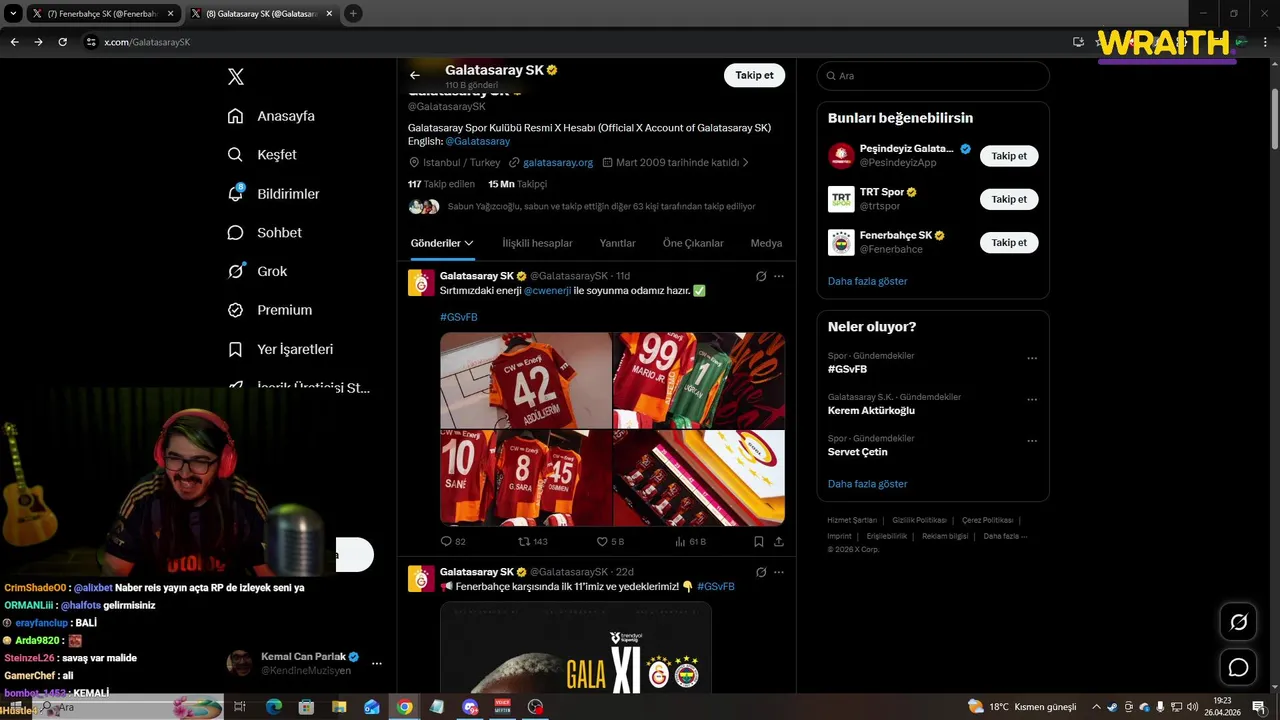View analytics showing 61 B views
The image size is (1280, 720).
tap(690, 541)
